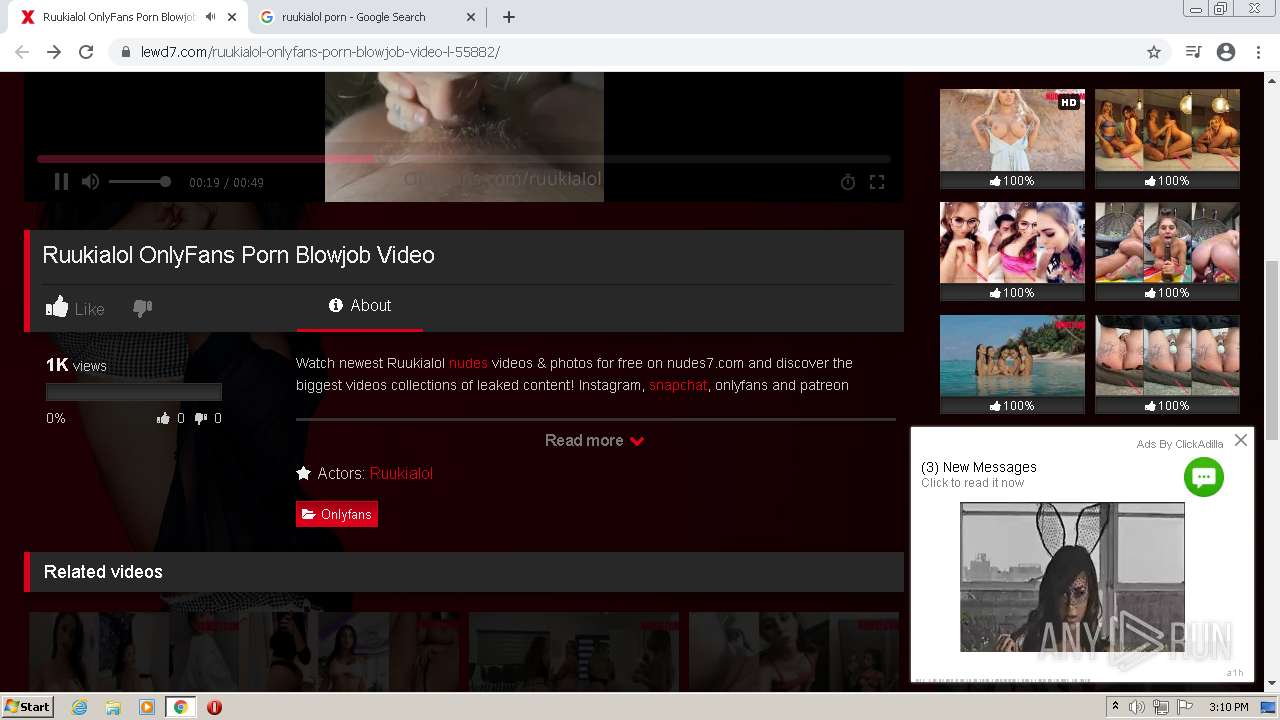
Task: Follow the 'nudes' link in the description
Action: coord(468,363)
